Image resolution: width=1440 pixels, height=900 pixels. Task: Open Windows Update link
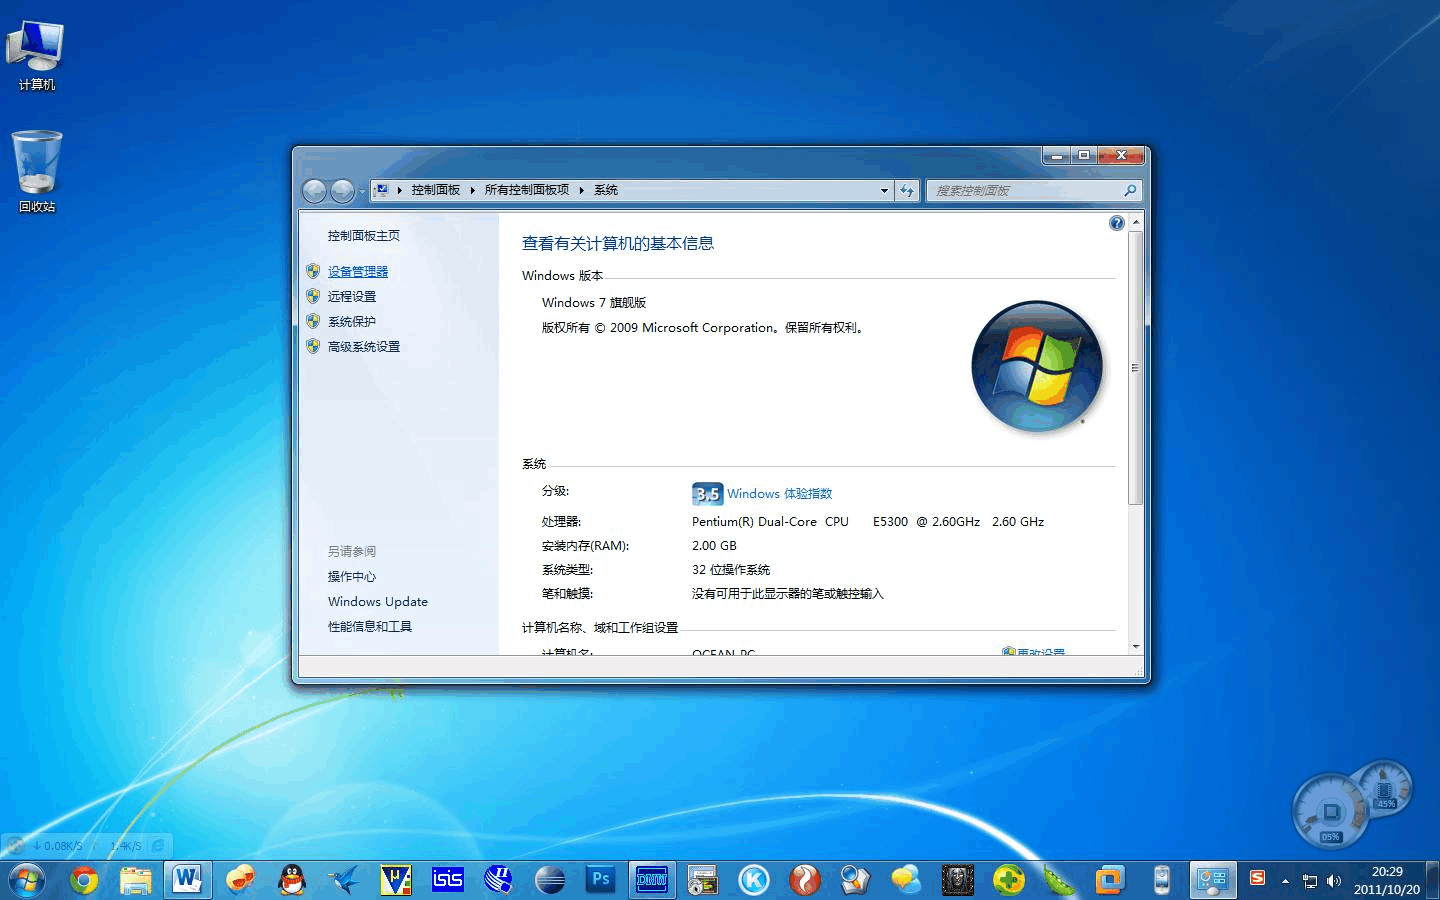(378, 601)
